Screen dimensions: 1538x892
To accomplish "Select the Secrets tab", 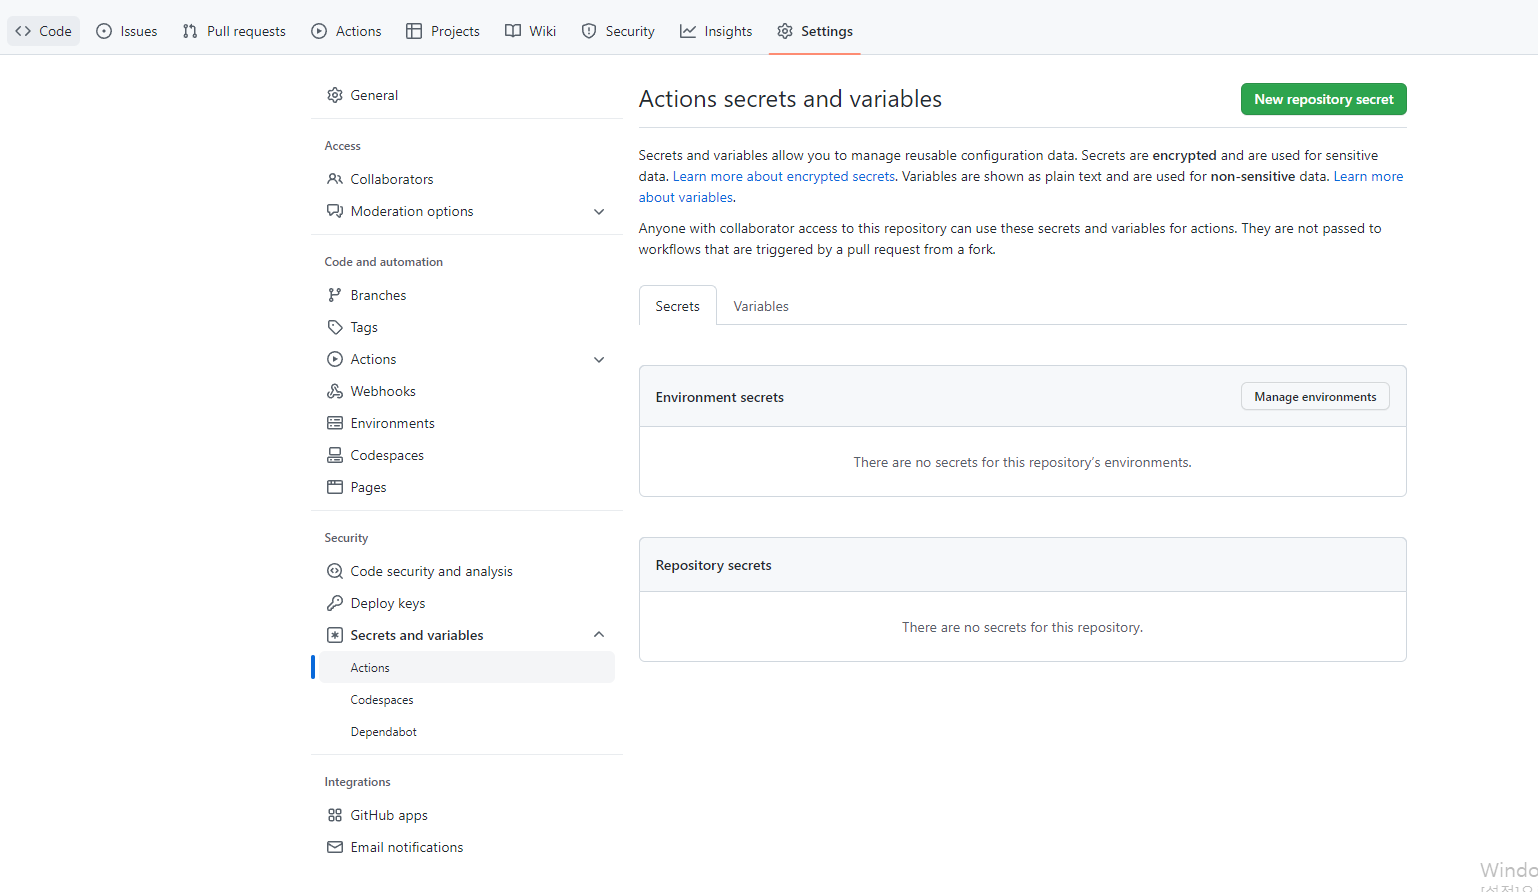I will click(678, 306).
